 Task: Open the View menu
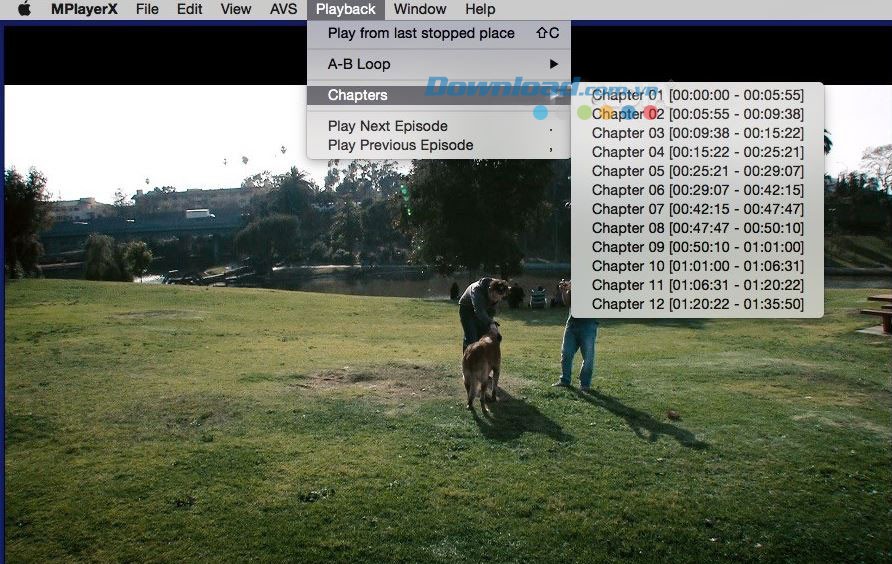pyautogui.click(x=235, y=9)
